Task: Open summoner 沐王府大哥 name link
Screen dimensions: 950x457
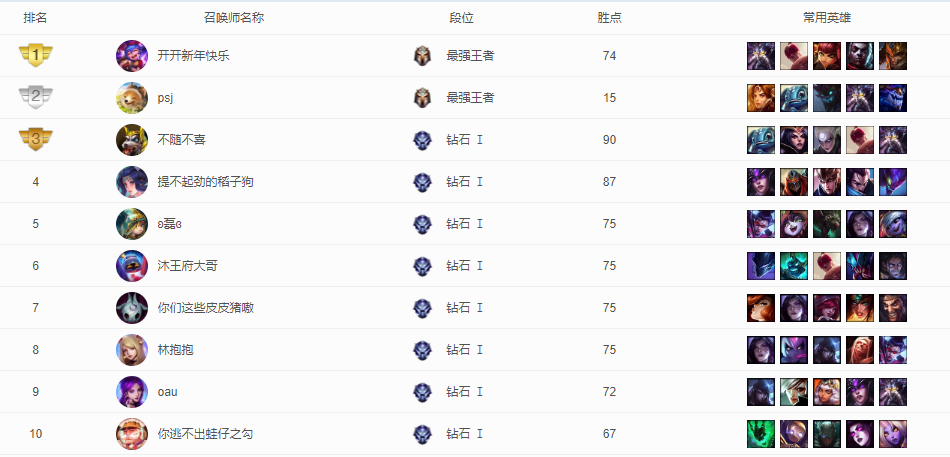Action: click(187, 266)
